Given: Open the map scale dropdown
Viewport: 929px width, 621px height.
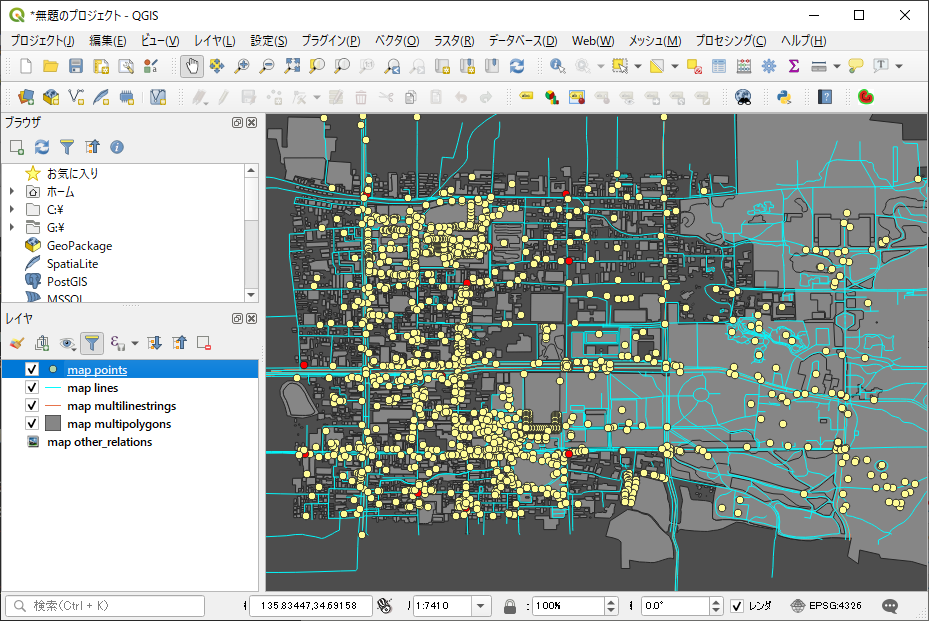Looking at the screenshot, I should [481, 606].
